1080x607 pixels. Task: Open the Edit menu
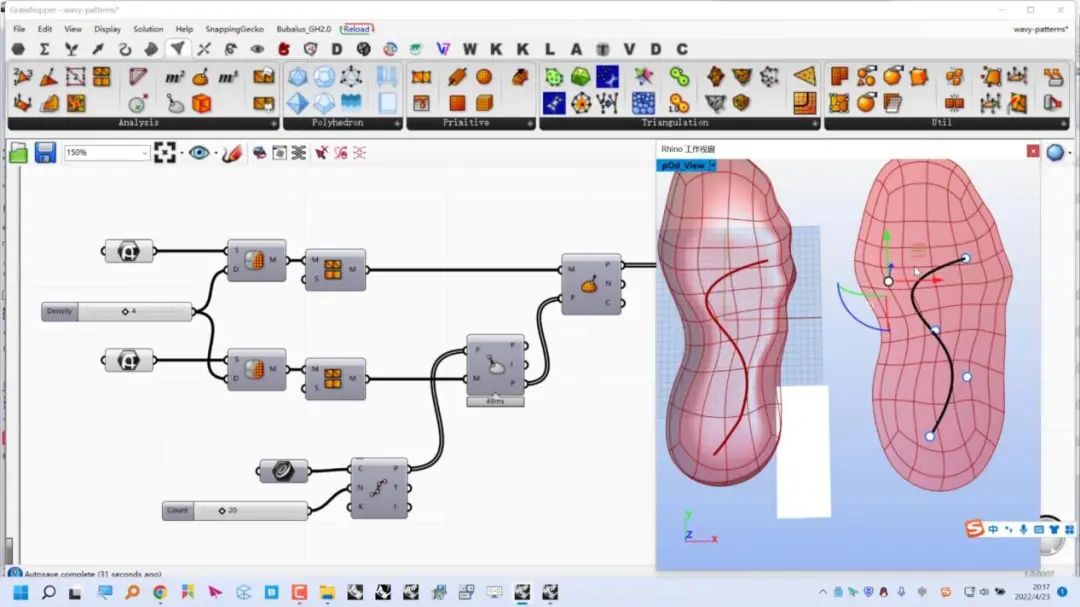coord(45,29)
